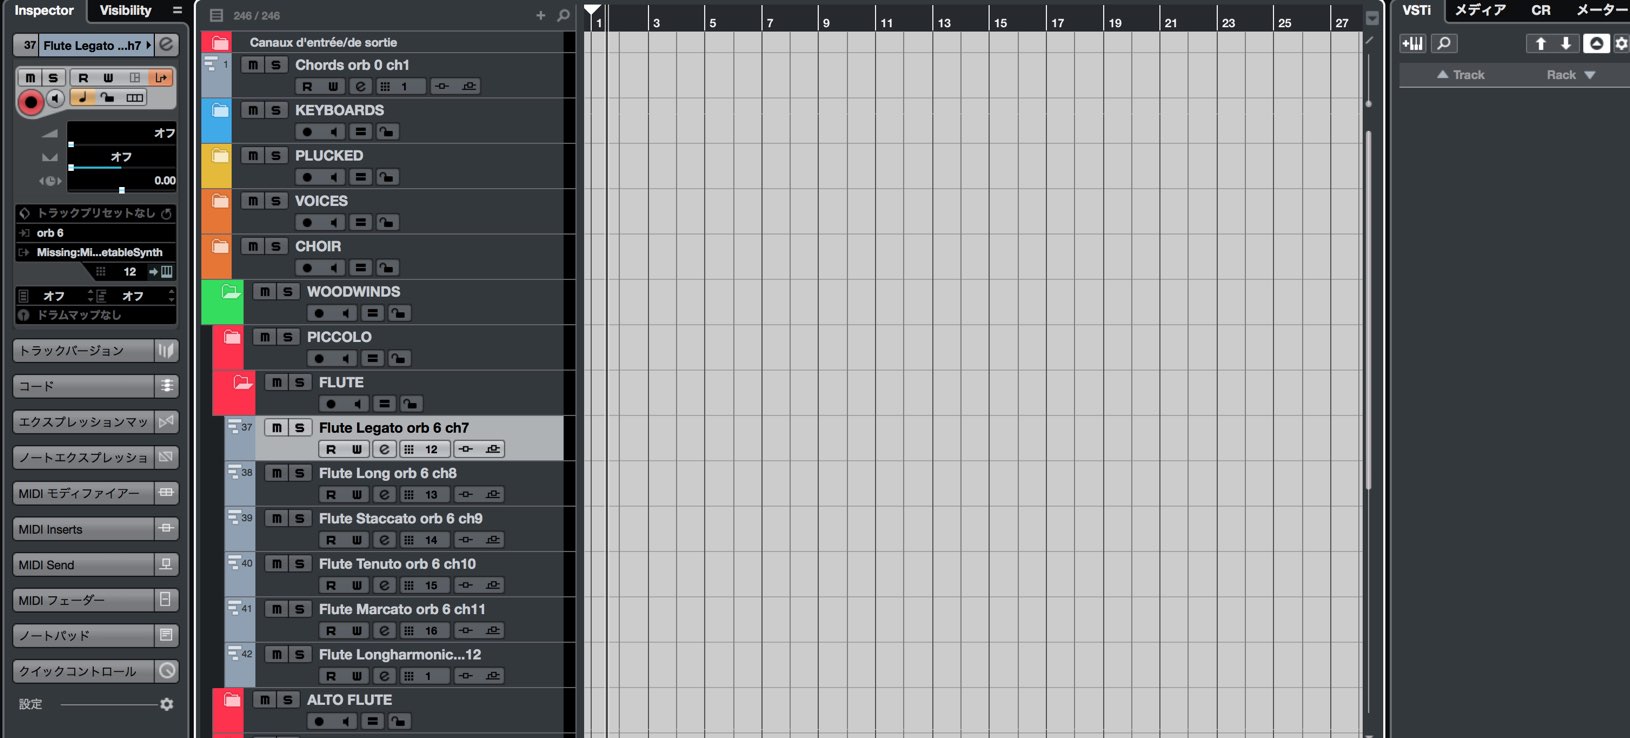Switch to the メディア tab
The width and height of the screenshot is (1630, 738).
(1480, 10)
